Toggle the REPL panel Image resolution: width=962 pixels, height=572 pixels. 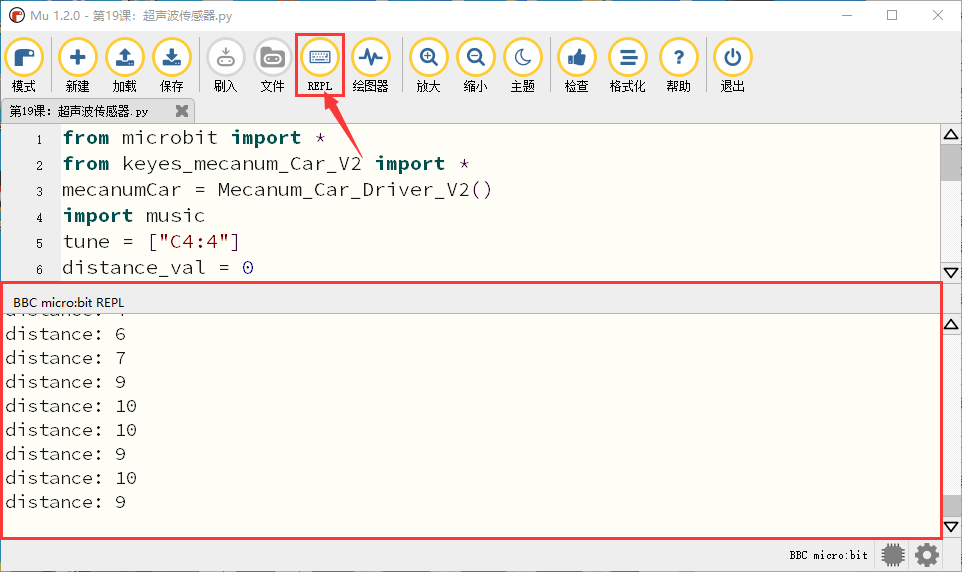click(x=320, y=65)
